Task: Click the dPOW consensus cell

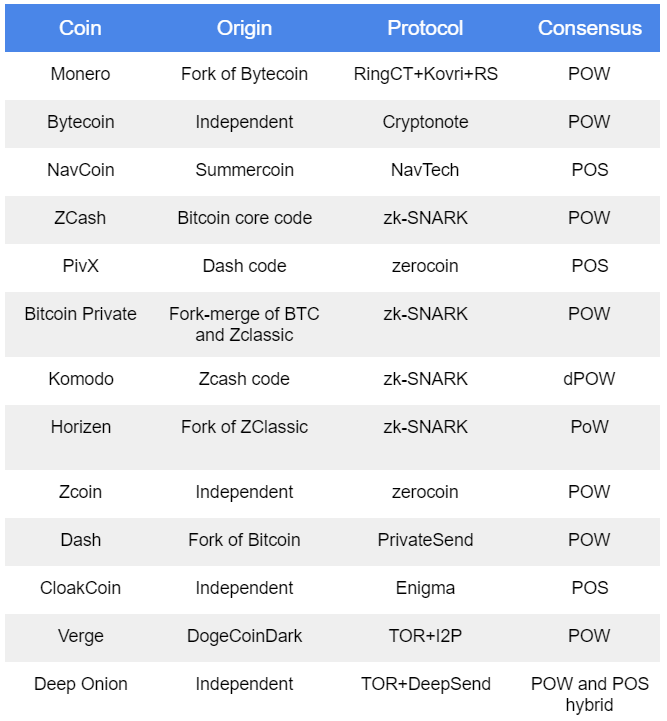Action: [589, 379]
